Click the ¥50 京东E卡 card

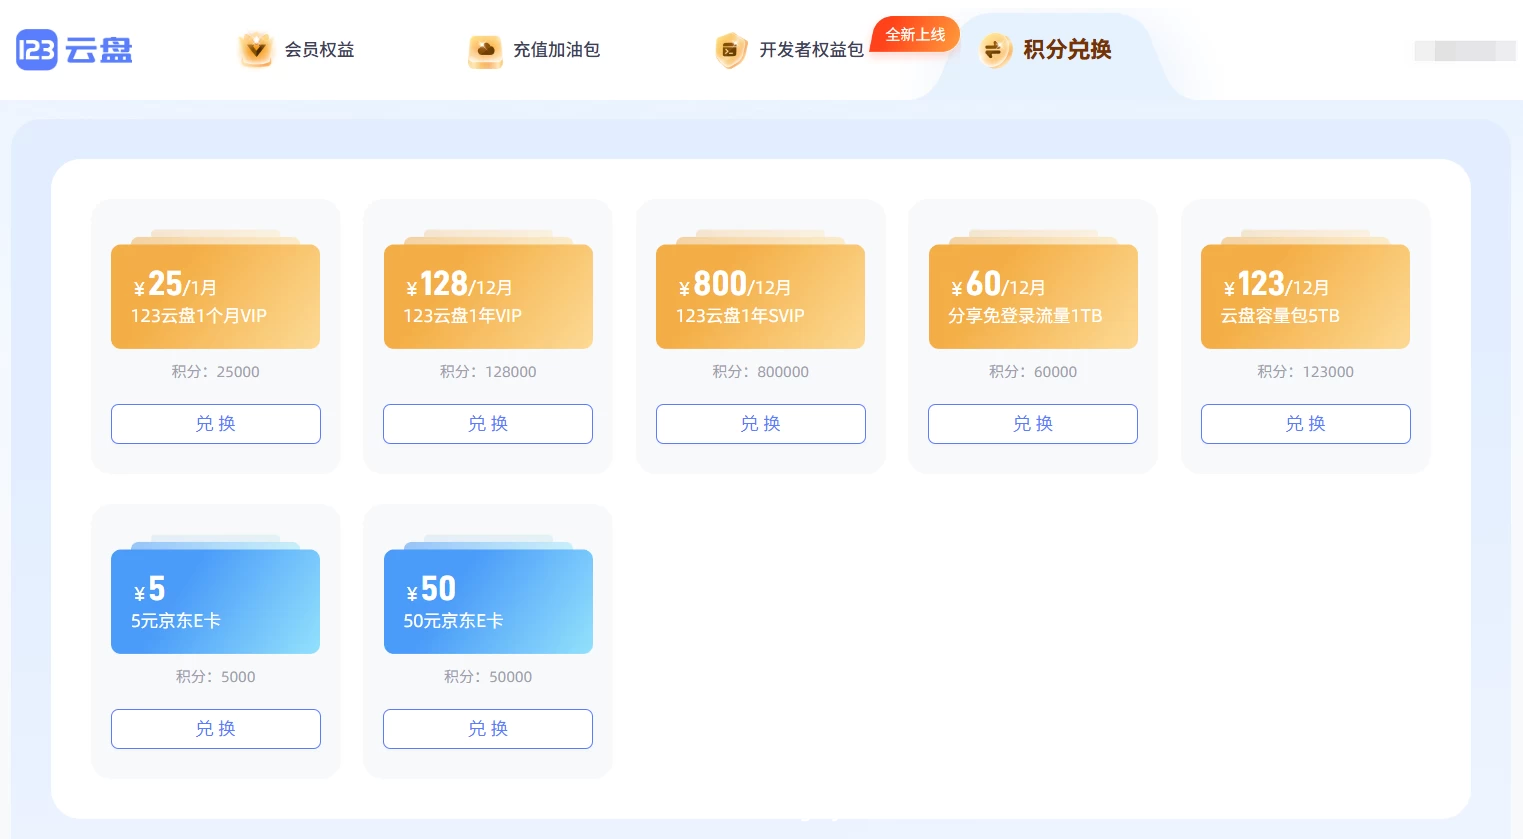point(488,602)
